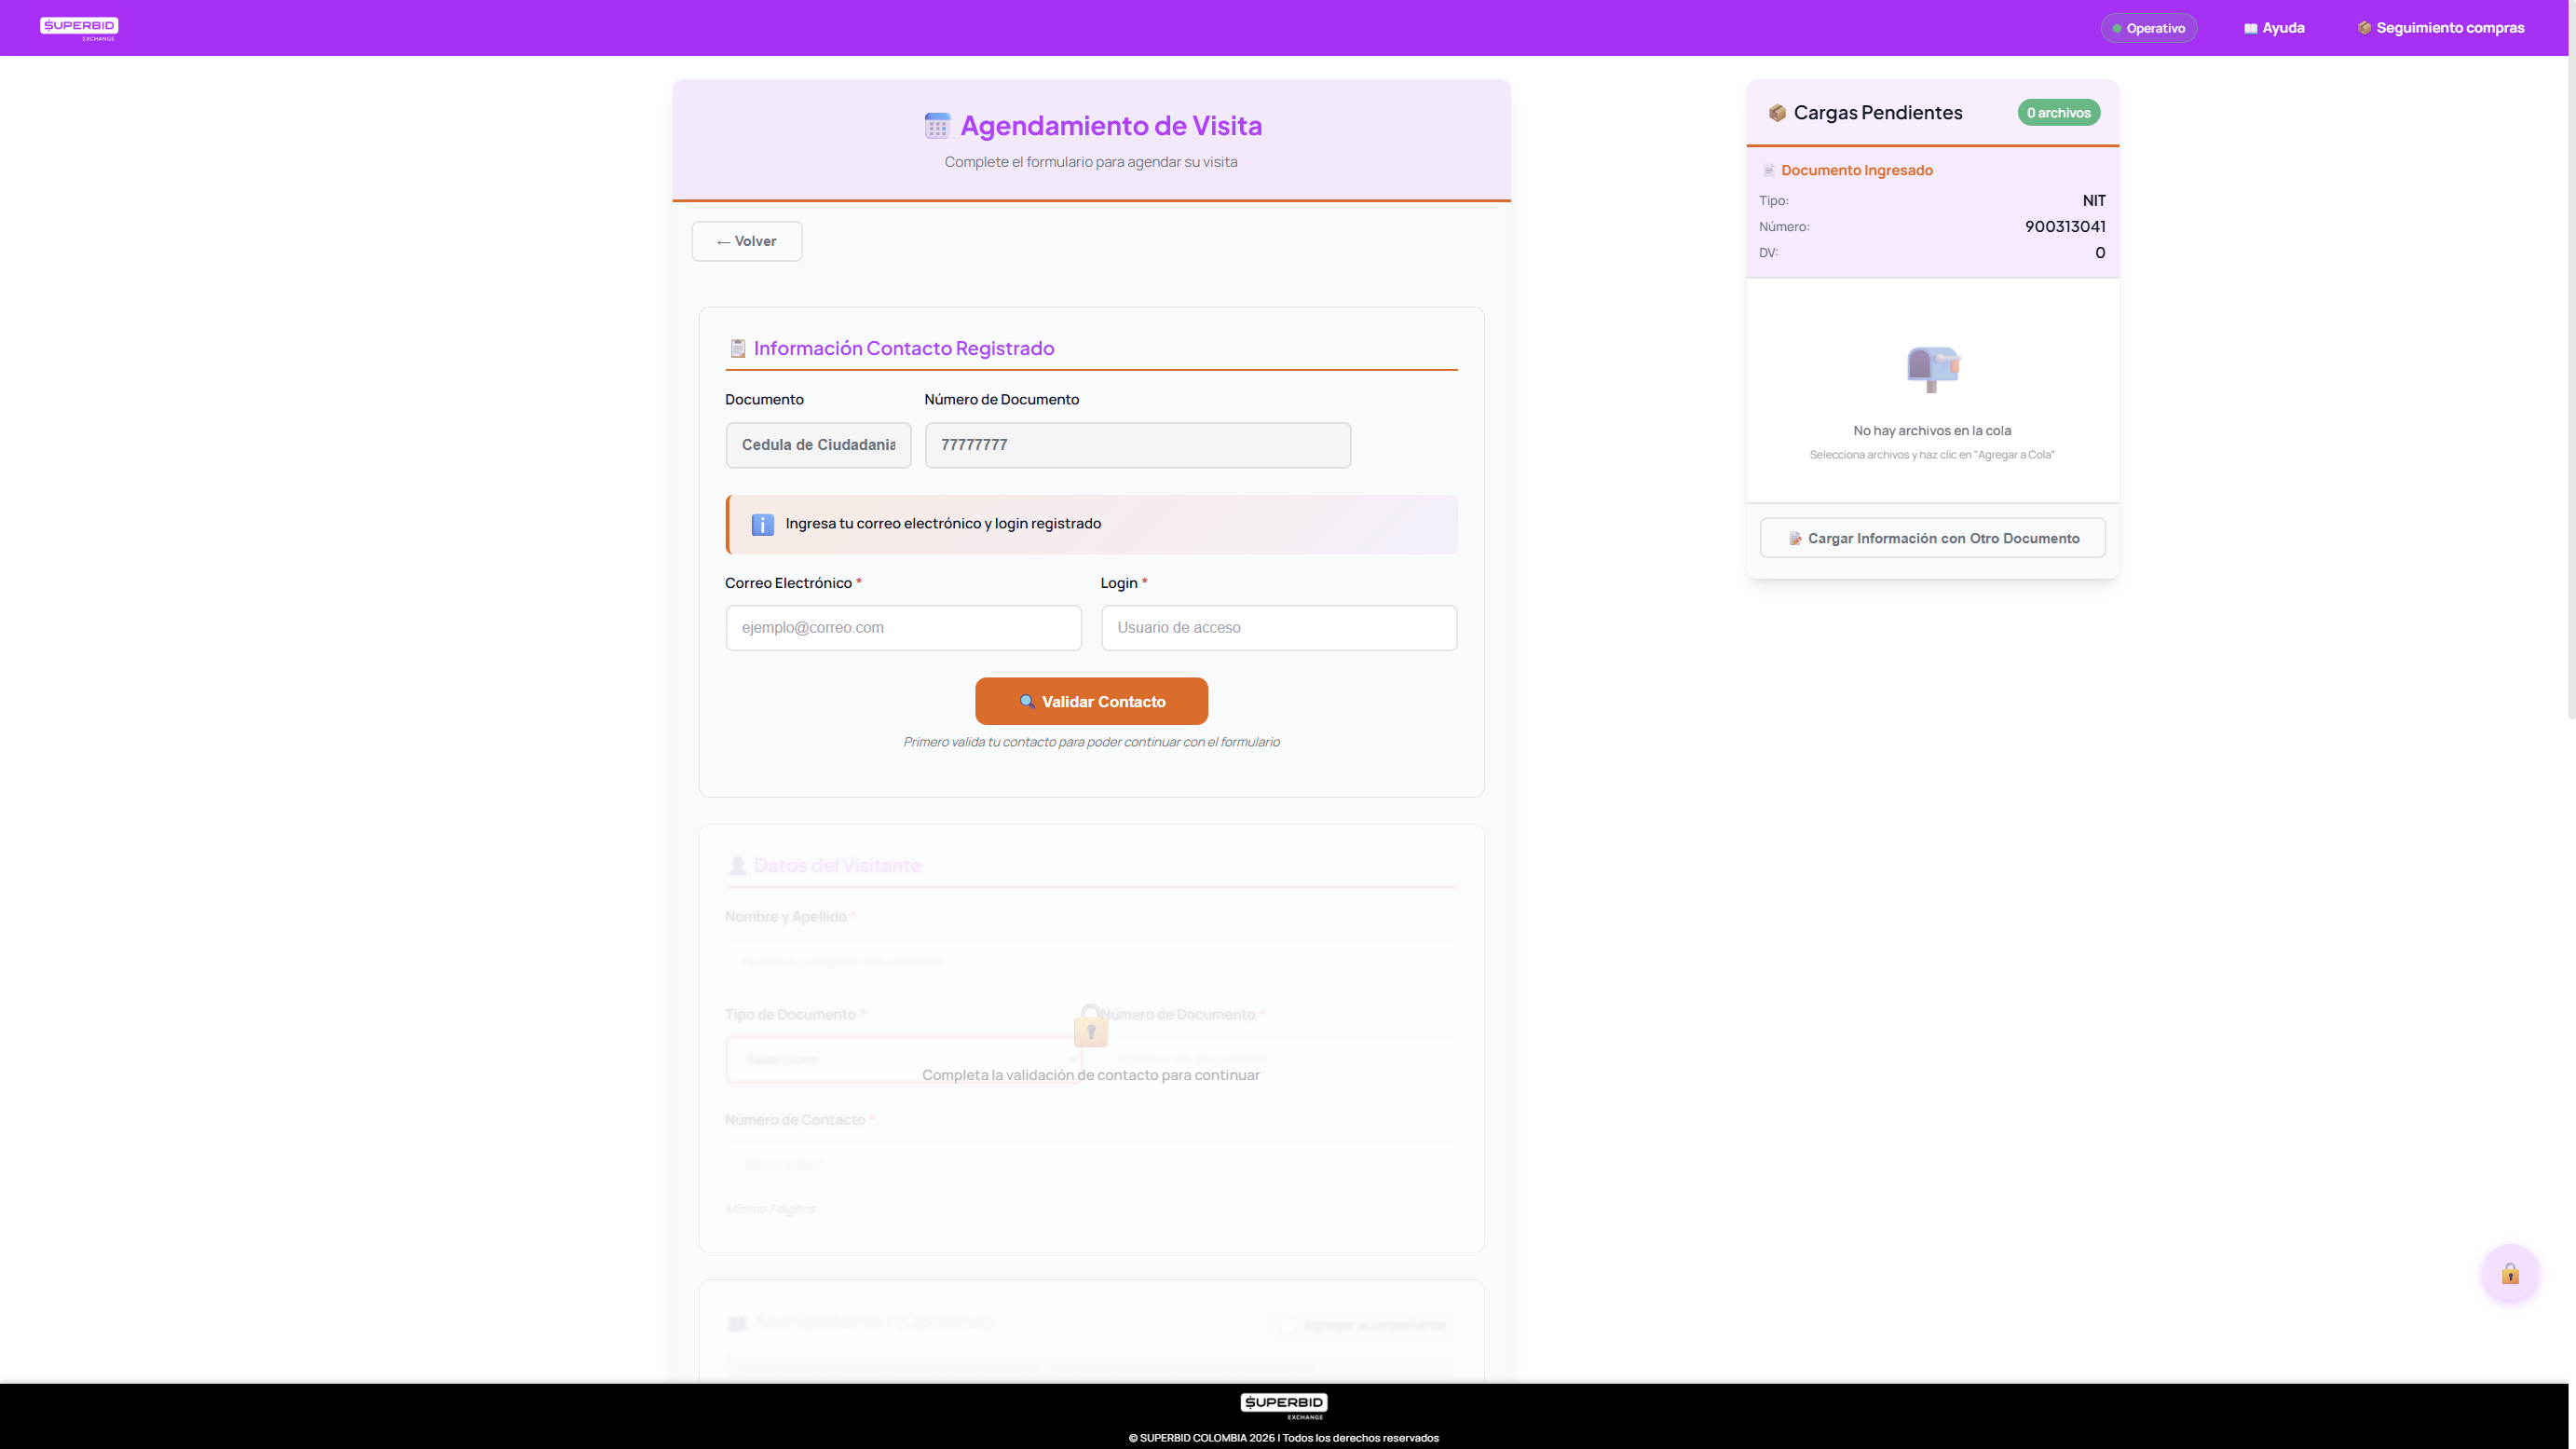Open Seguimiento compras in the header
Viewport: 2576px width, 1449px height.
pos(2440,28)
